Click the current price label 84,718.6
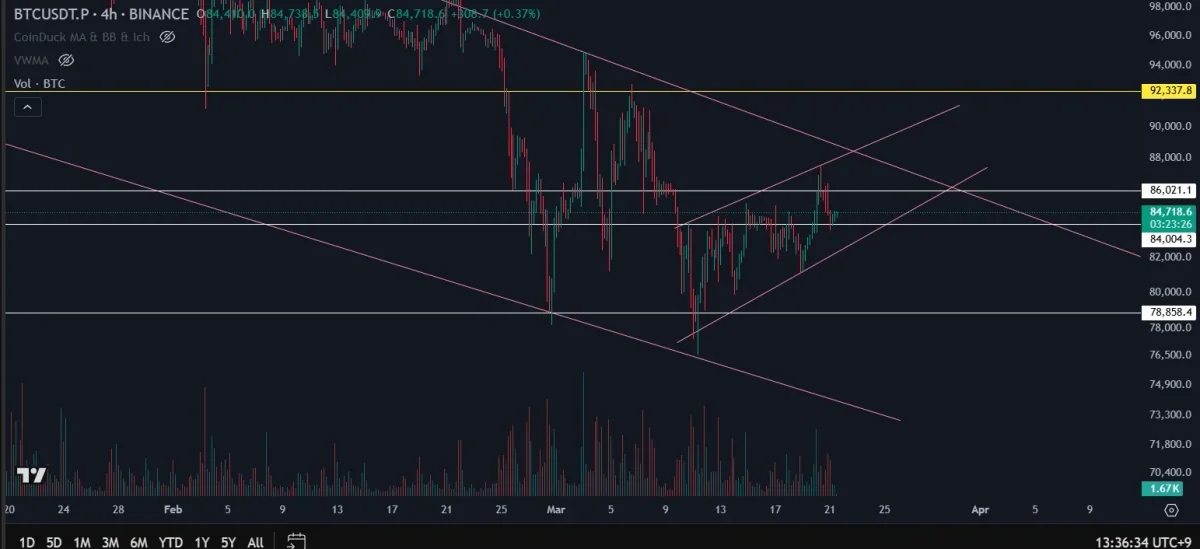 [x=1170, y=212]
